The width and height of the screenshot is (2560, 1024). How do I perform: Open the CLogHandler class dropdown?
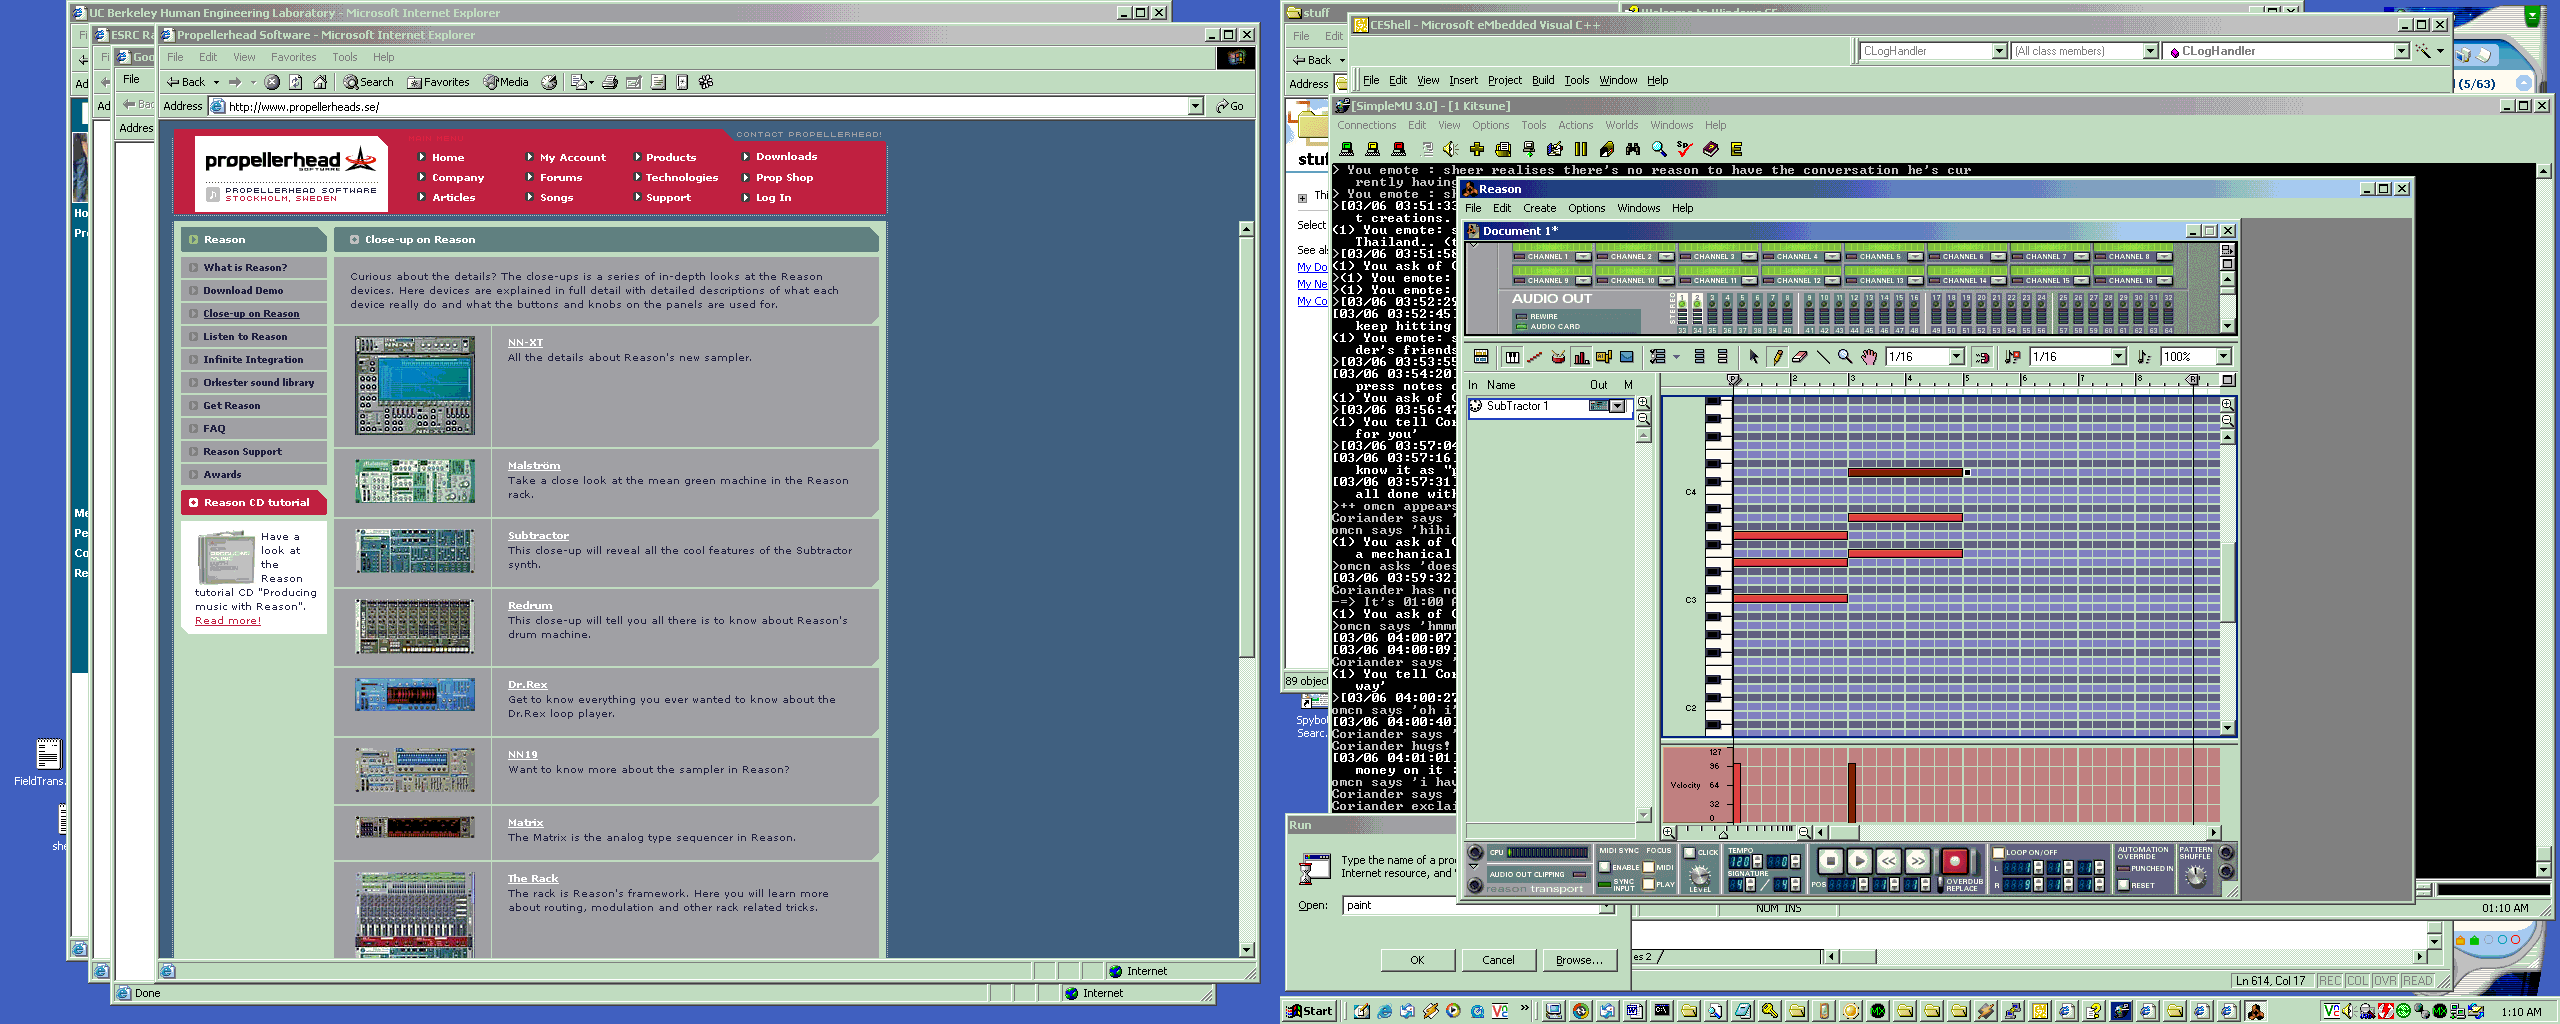pyautogui.click(x=1998, y=51)
